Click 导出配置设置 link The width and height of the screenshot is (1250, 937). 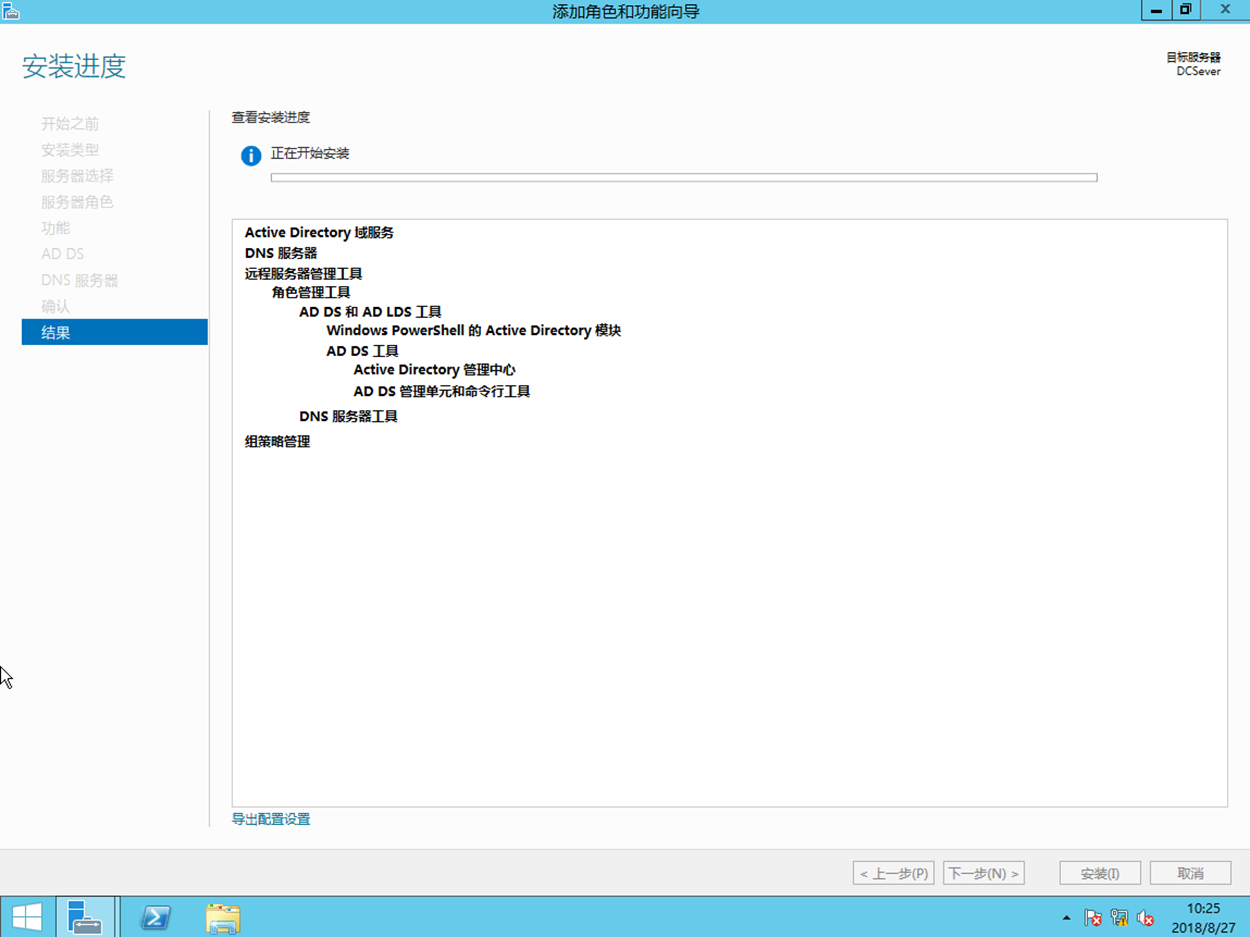coord(271,819)
